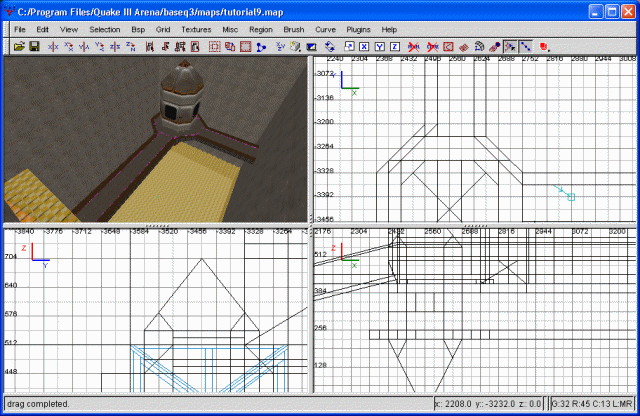The image size is (640, 416).
Task: Rotate selection around the Y axis
Action: (x=100, y=47)
